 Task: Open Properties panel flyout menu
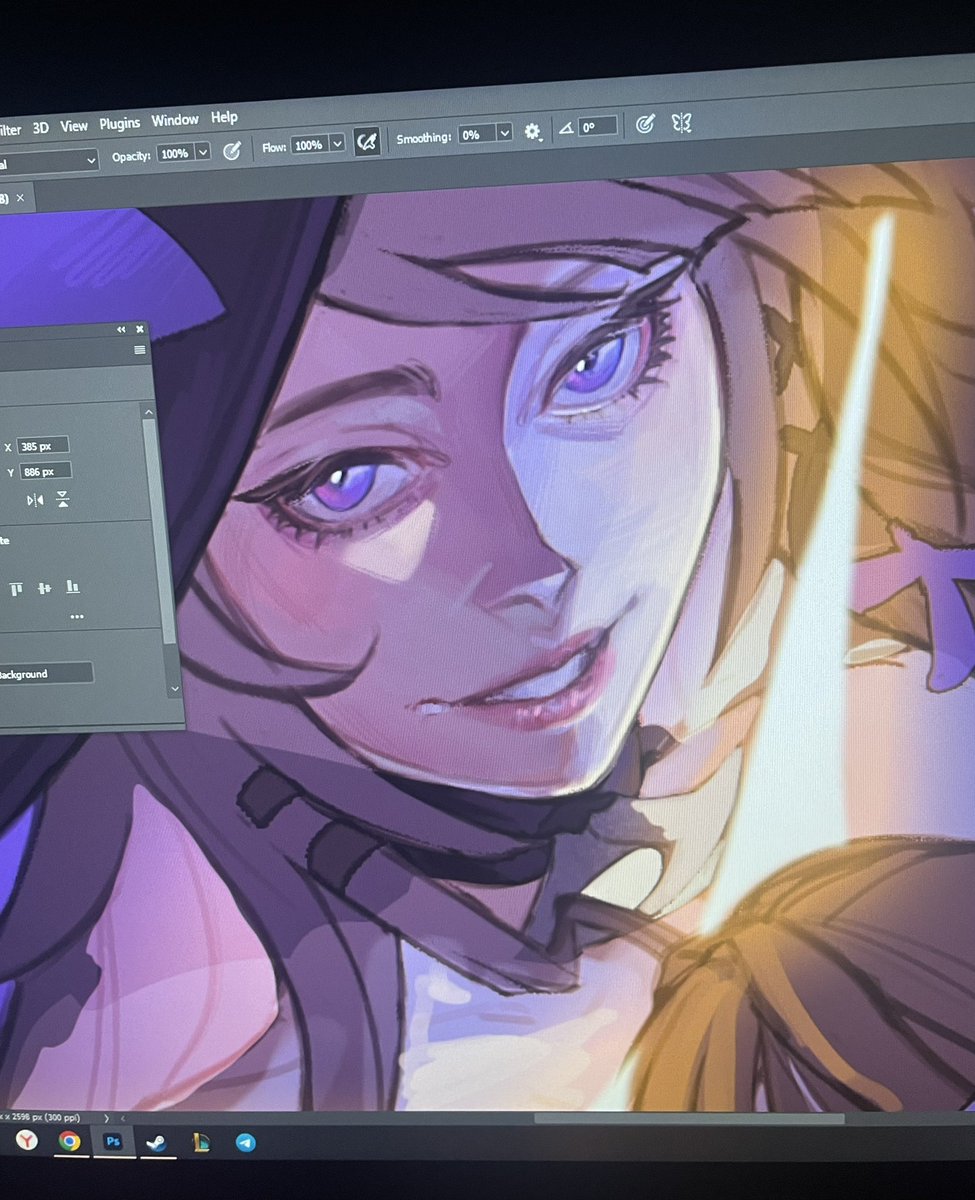140,350
